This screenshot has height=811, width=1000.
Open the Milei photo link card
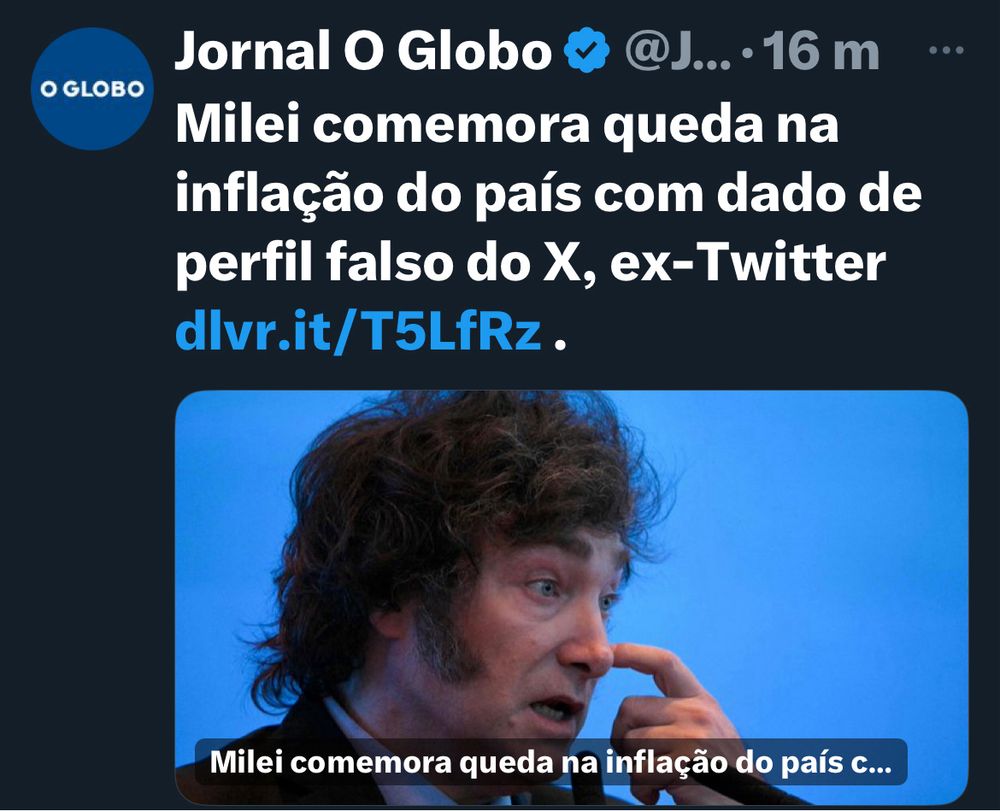571,597
